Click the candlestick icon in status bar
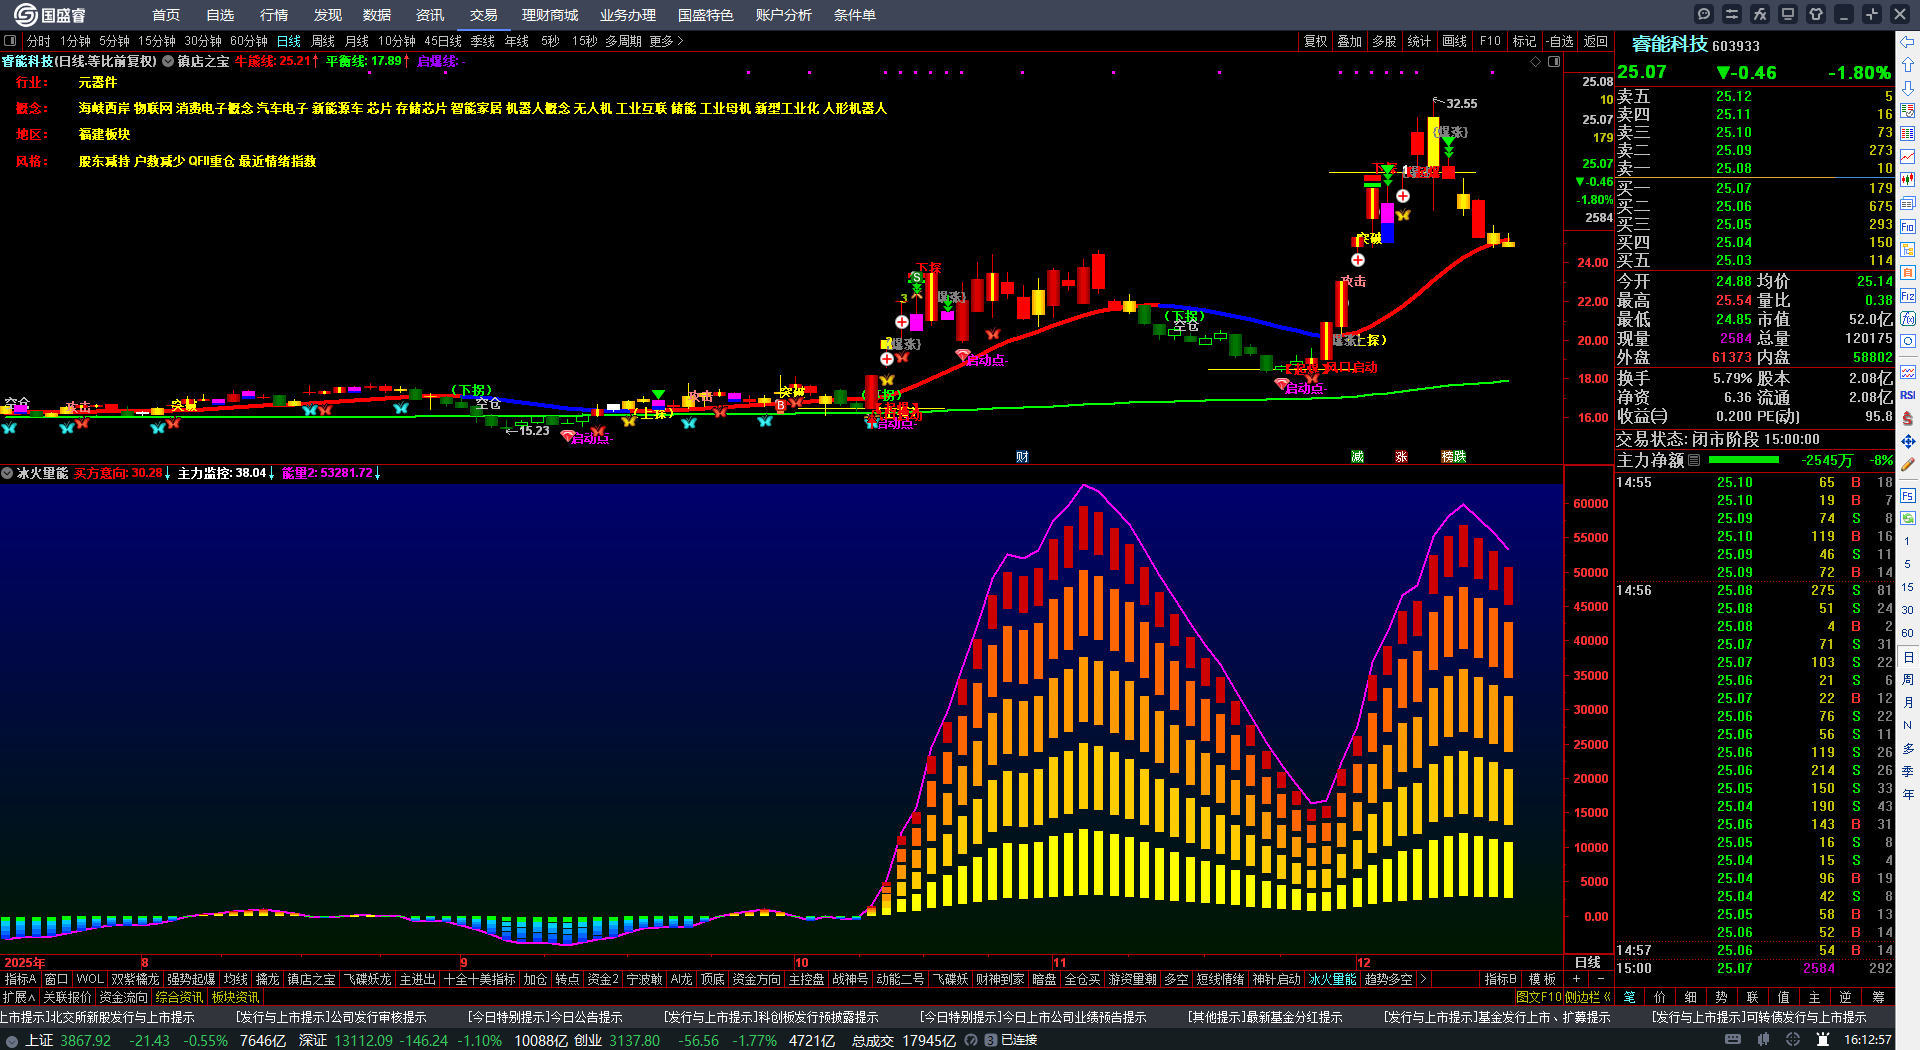 tap(1765, 1040)
